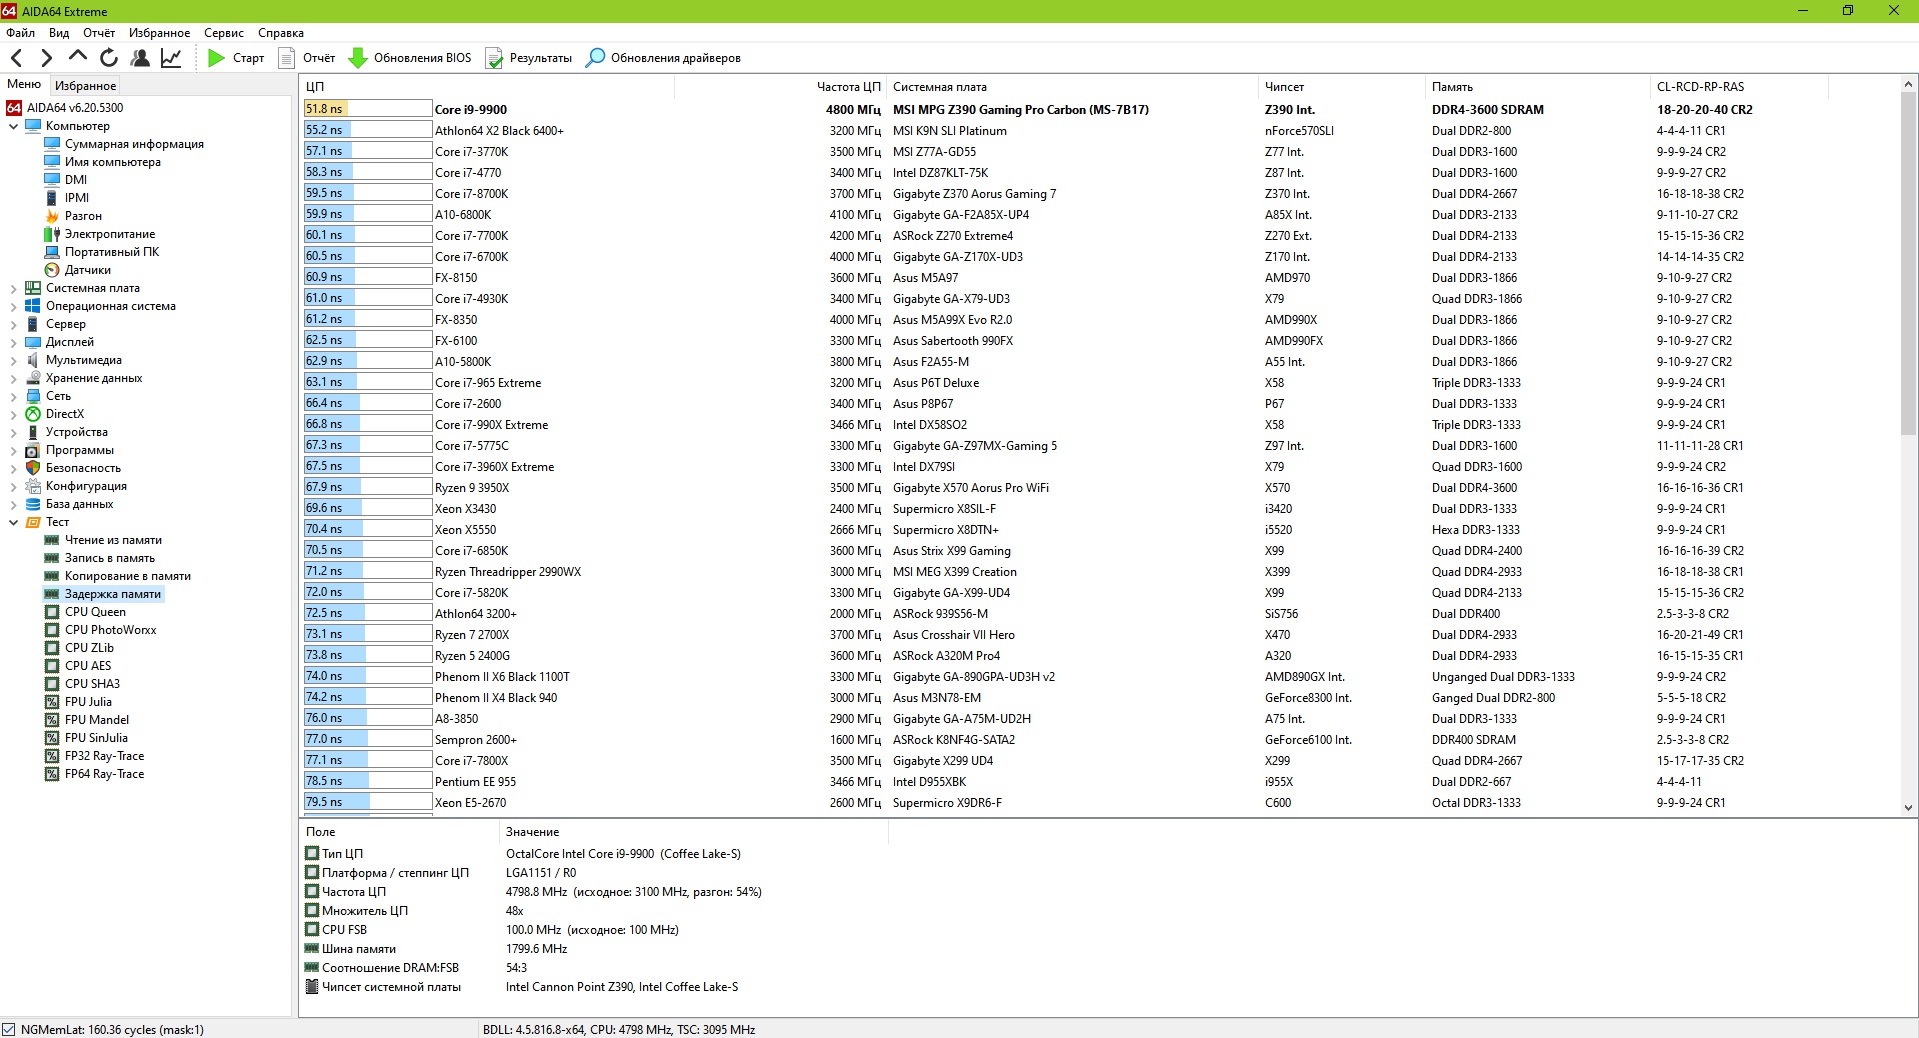Collapse the Компьютер tree node
This screenshot has width=1919, height=1038.
[x=13, y=126]
